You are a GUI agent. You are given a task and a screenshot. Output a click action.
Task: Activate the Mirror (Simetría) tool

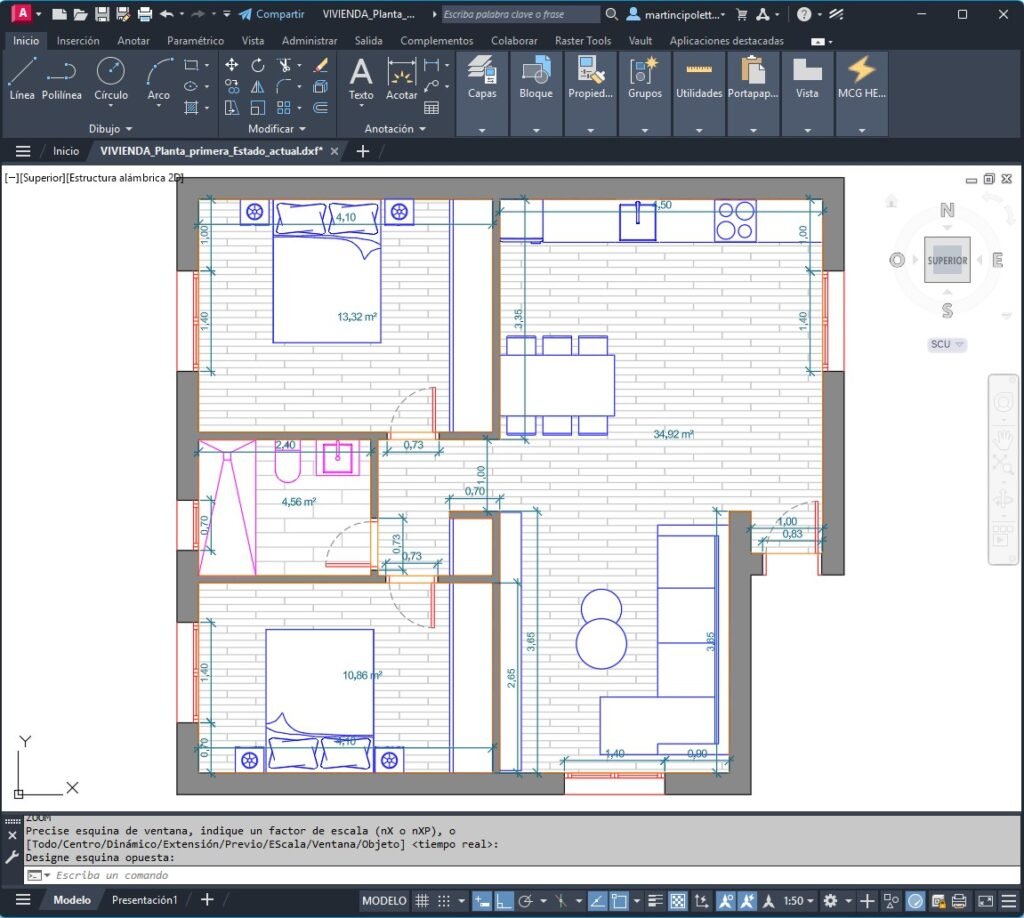click(258, 86)
